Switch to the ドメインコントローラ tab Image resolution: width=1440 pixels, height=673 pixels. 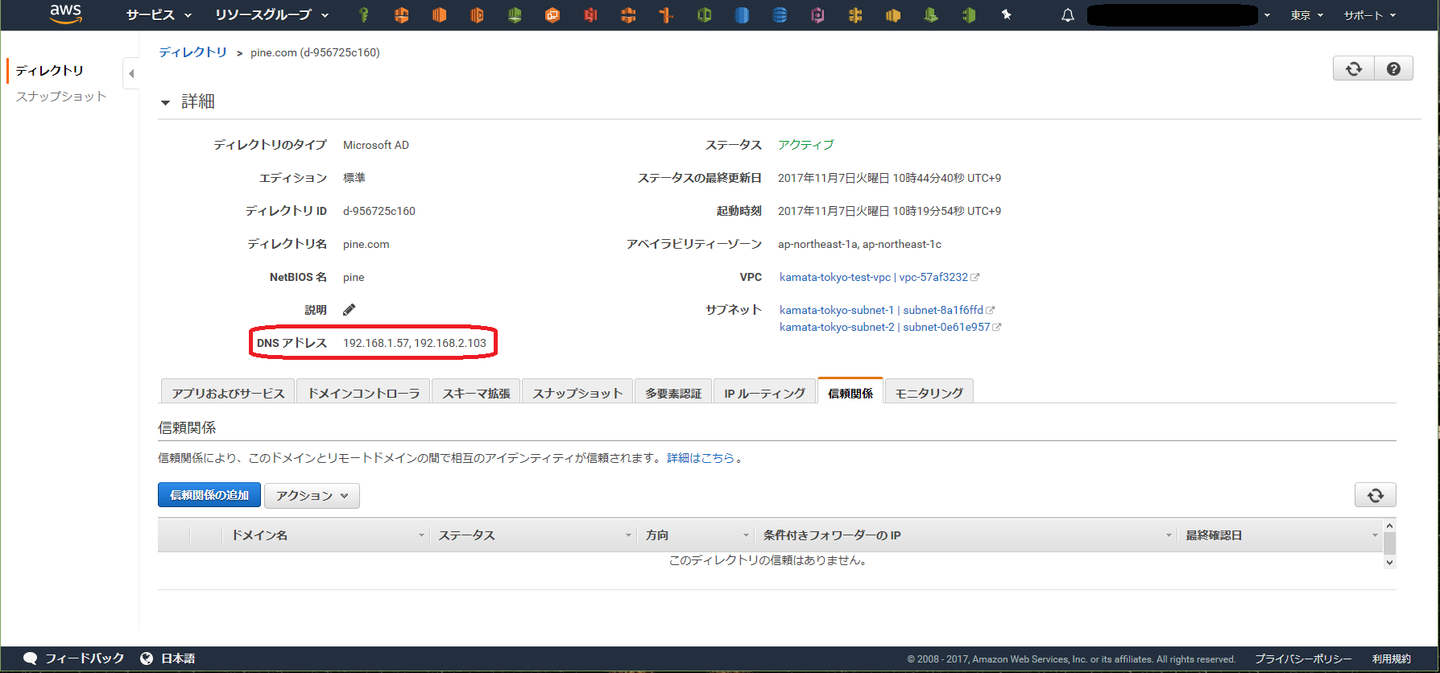pos(364,392)
